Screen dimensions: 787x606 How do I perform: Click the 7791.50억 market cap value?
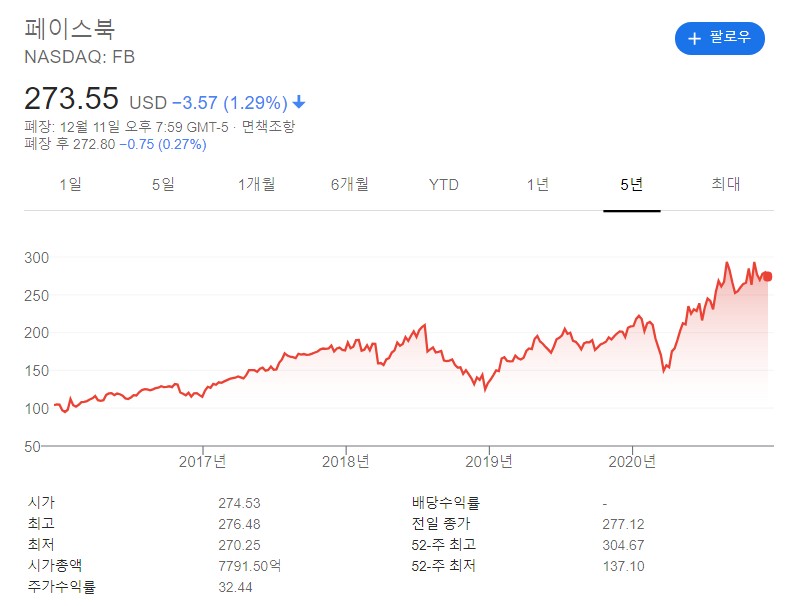(250, 566)
